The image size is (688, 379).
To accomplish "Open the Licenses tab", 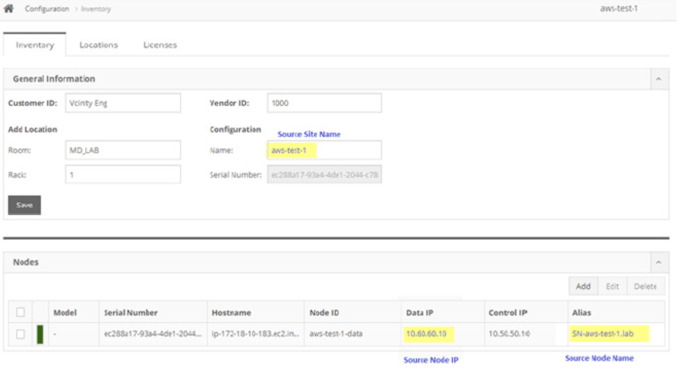I will (160, 45).
